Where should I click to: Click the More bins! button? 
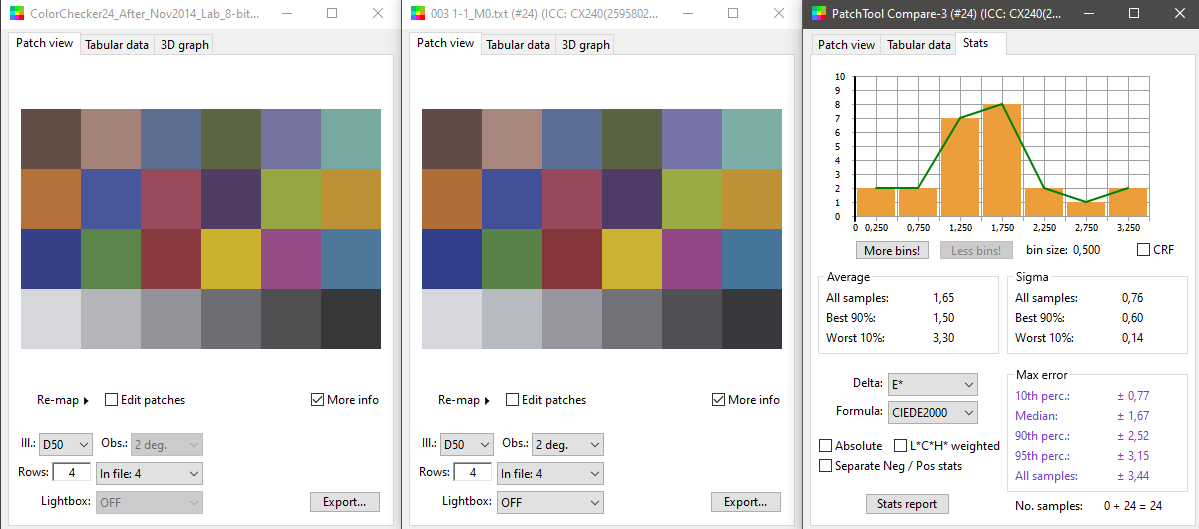point(891,250)
